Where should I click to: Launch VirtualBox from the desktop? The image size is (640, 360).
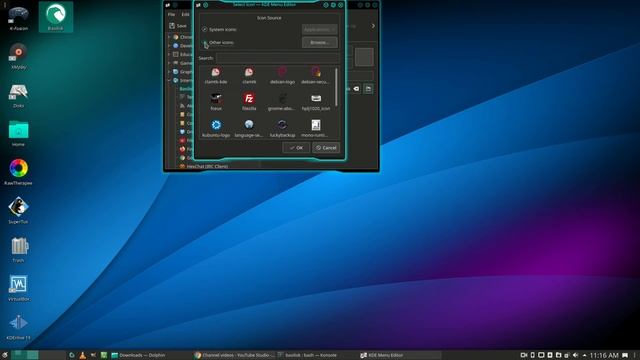(18, 288)
